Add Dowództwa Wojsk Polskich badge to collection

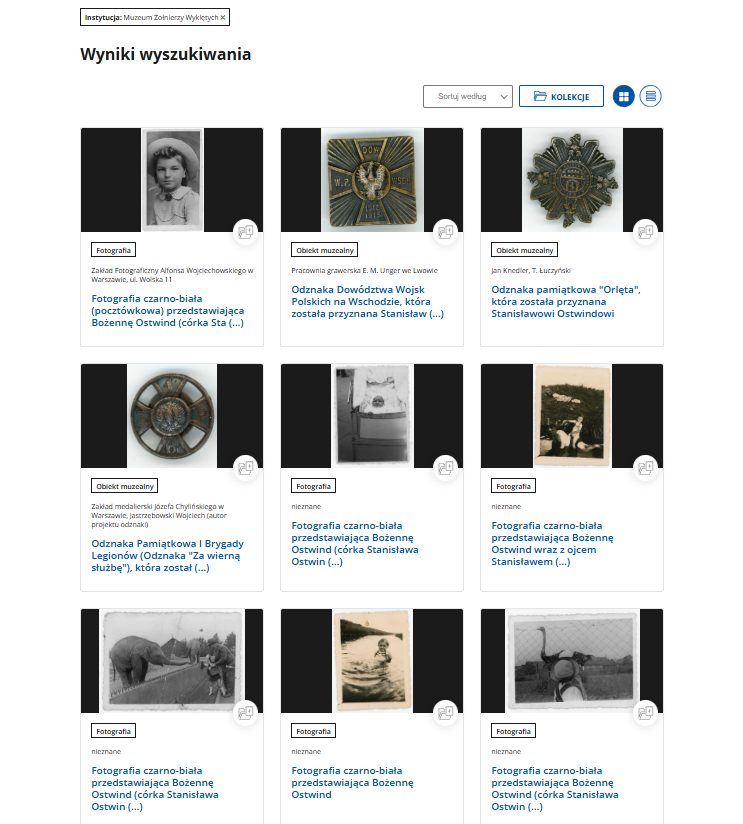[x=446, y=232]
